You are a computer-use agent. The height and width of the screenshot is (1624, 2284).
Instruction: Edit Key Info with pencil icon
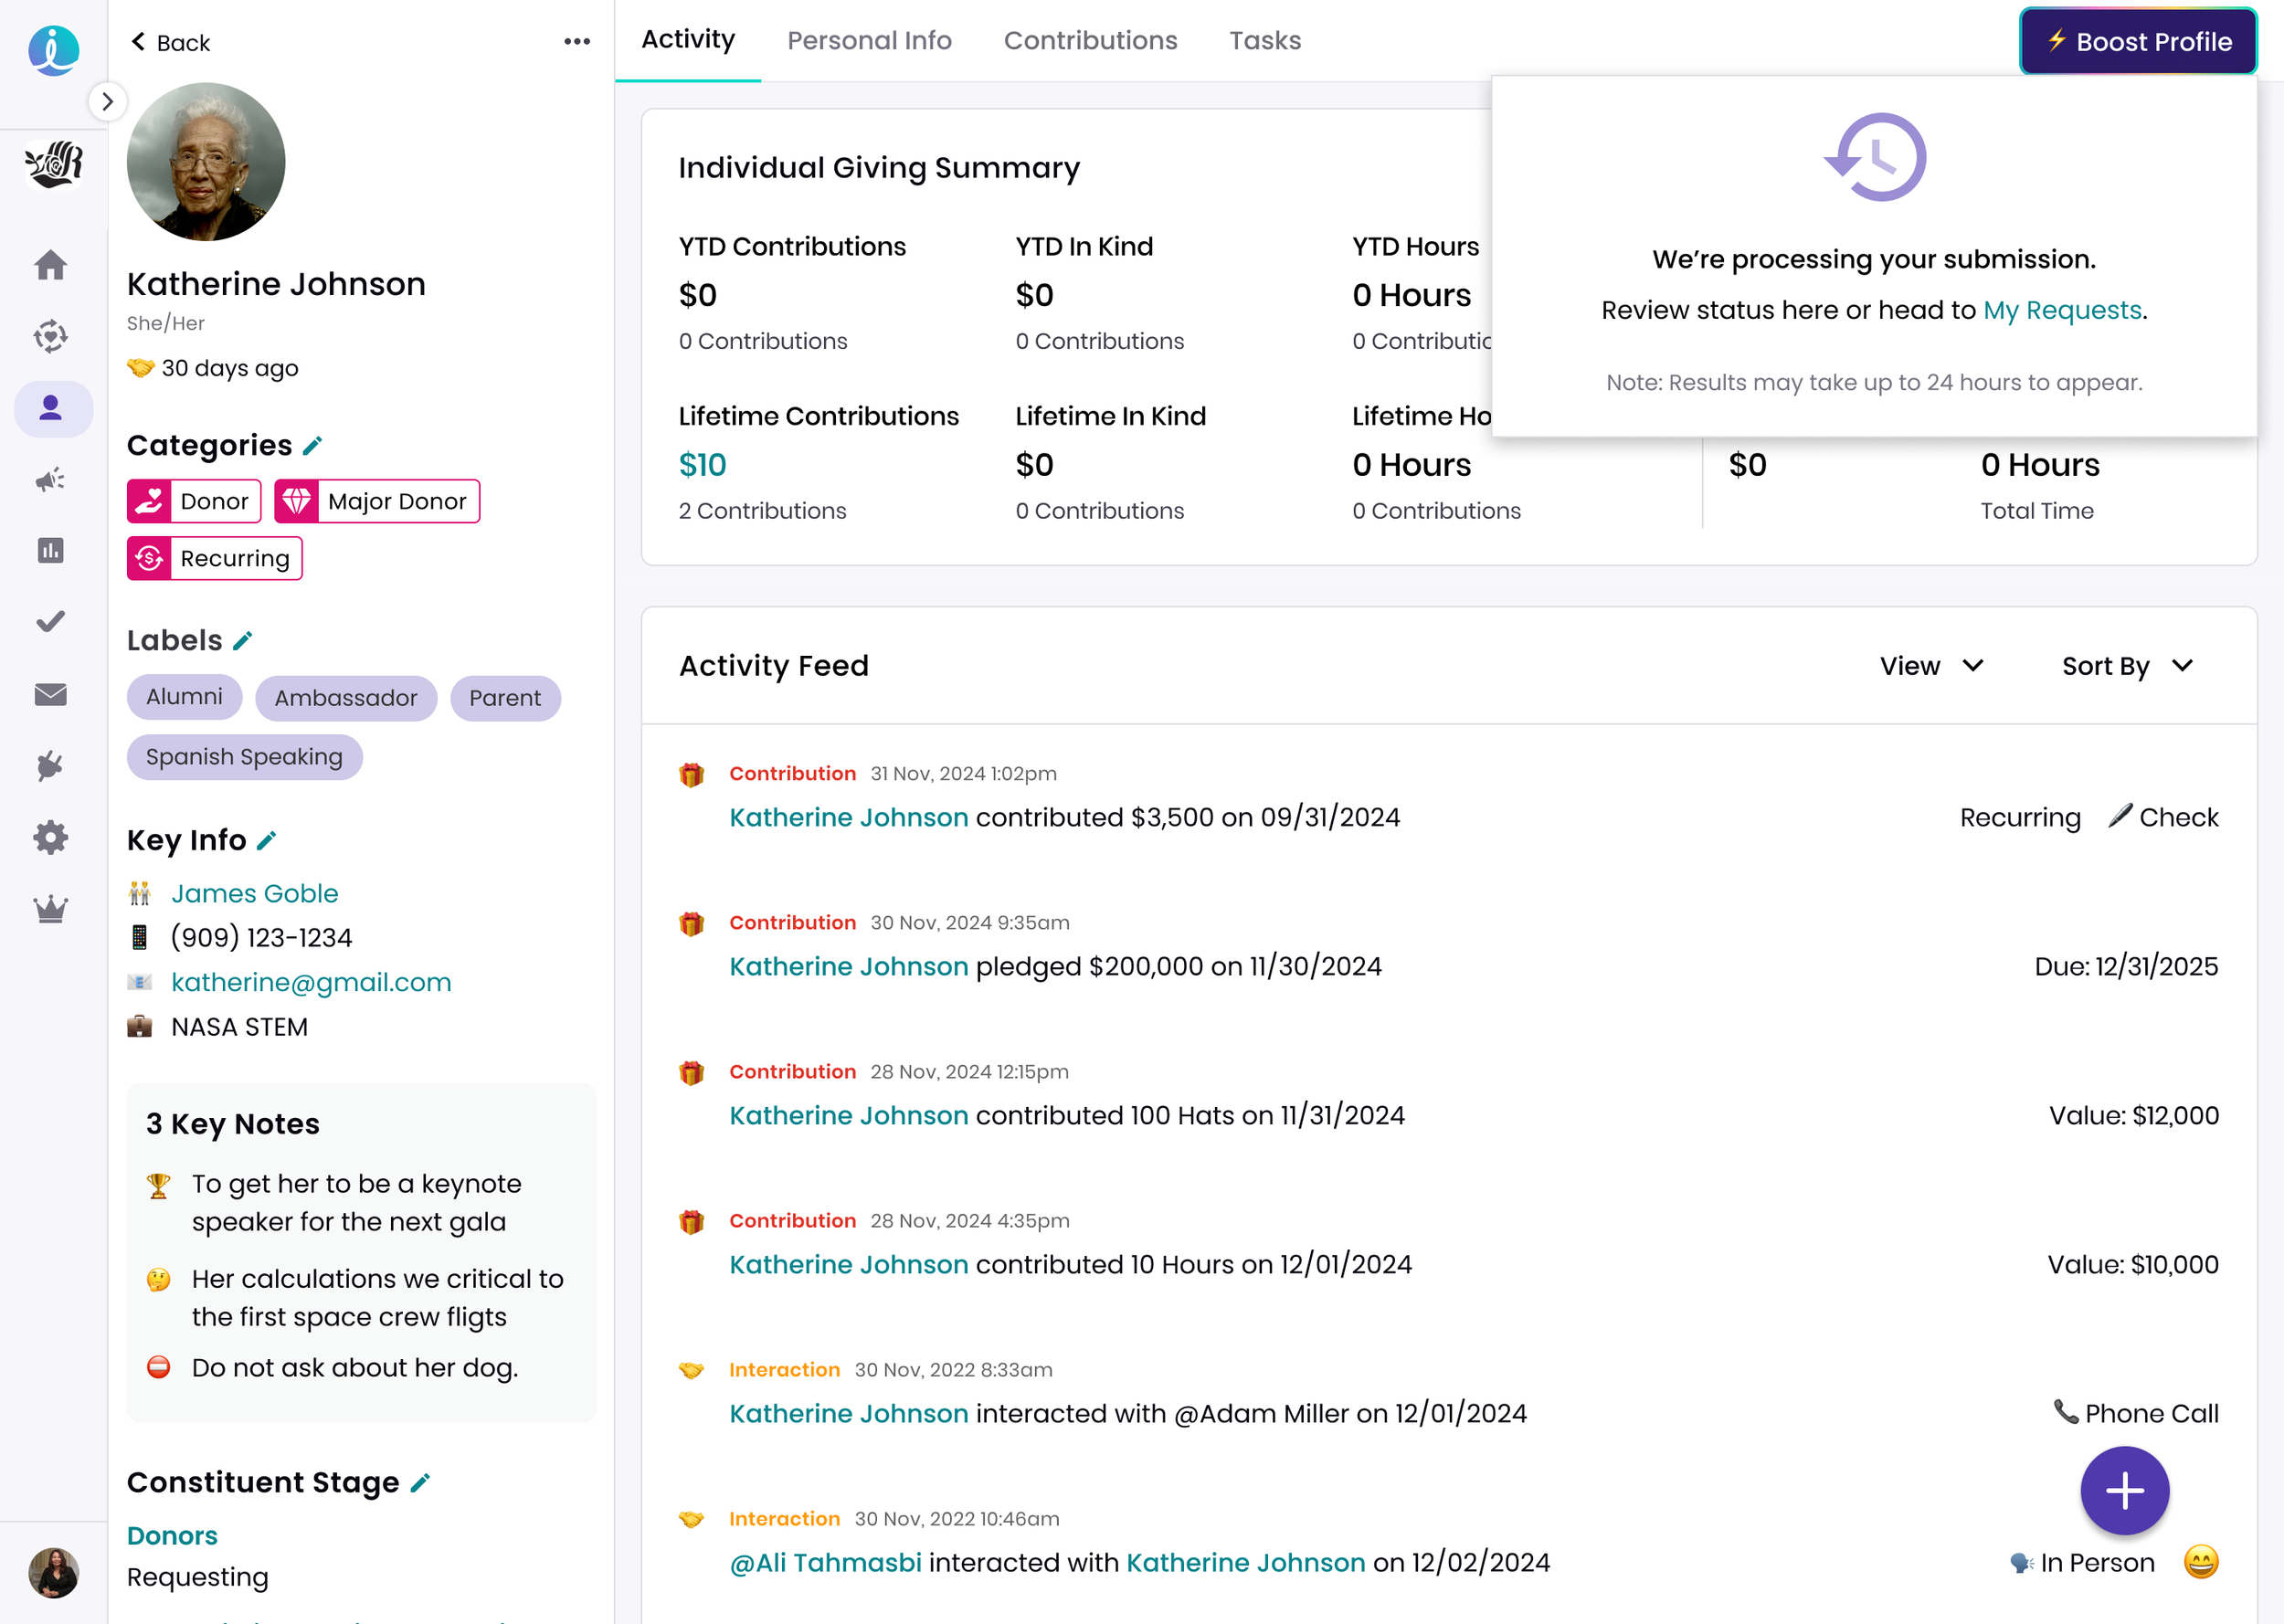(x=267, y=841)
